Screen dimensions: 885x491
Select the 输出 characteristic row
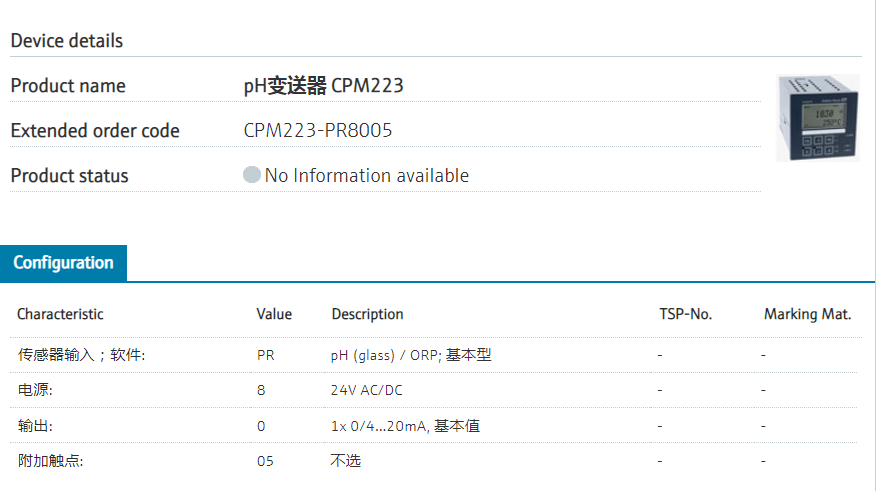[35, 426]
